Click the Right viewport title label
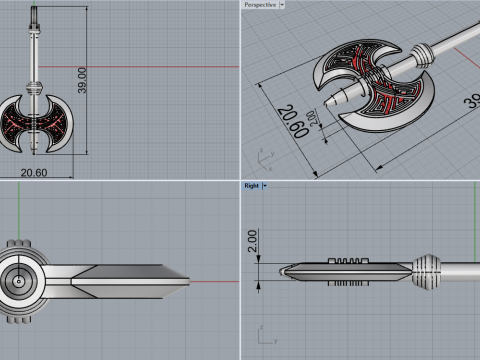 (251, 186)
